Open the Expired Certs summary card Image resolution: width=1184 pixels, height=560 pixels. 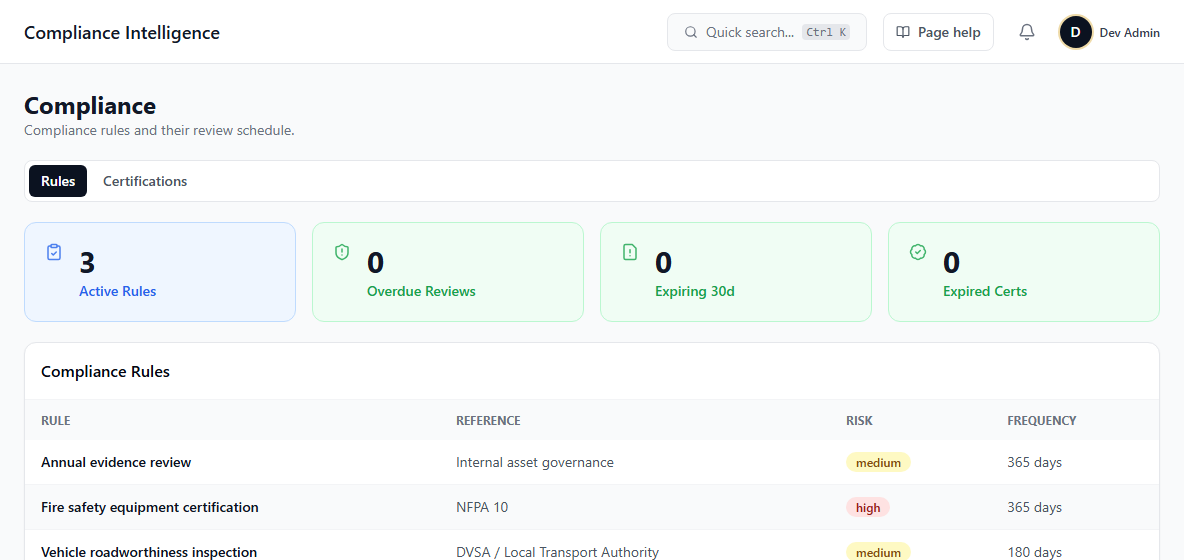click(1024, 272)
